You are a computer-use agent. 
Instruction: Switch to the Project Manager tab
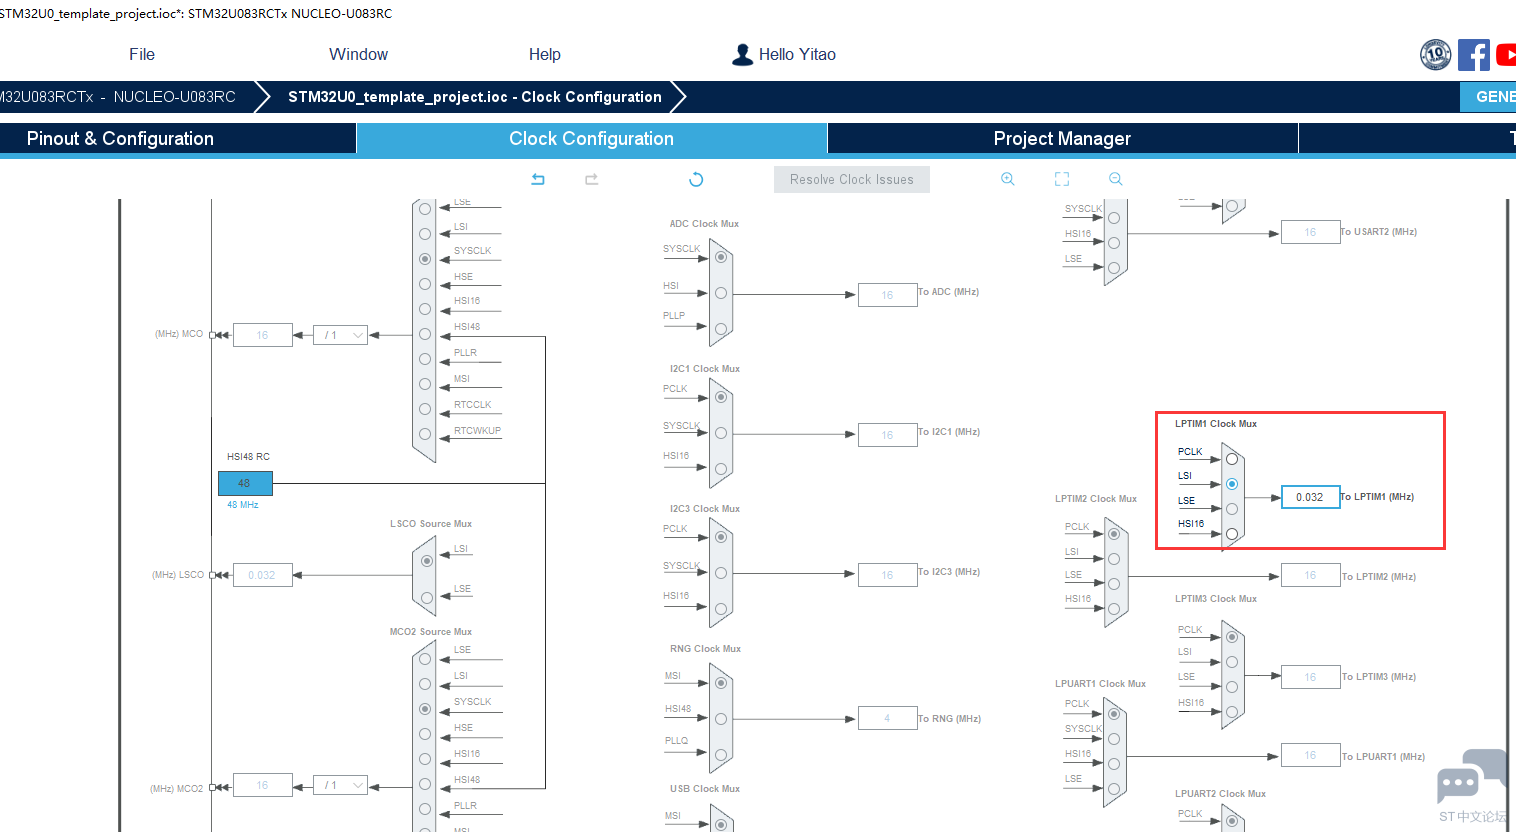click(x=1062, y=139)
